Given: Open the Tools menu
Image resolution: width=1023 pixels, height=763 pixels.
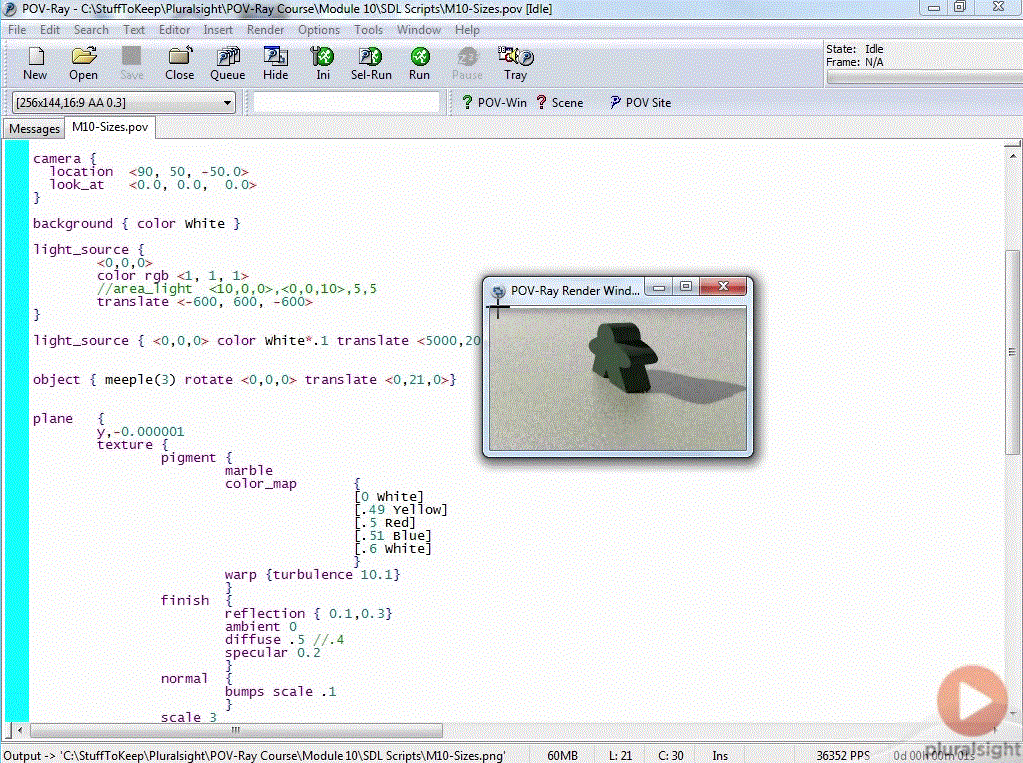Looking at the screenshot, I should click(x=369, y=30).
